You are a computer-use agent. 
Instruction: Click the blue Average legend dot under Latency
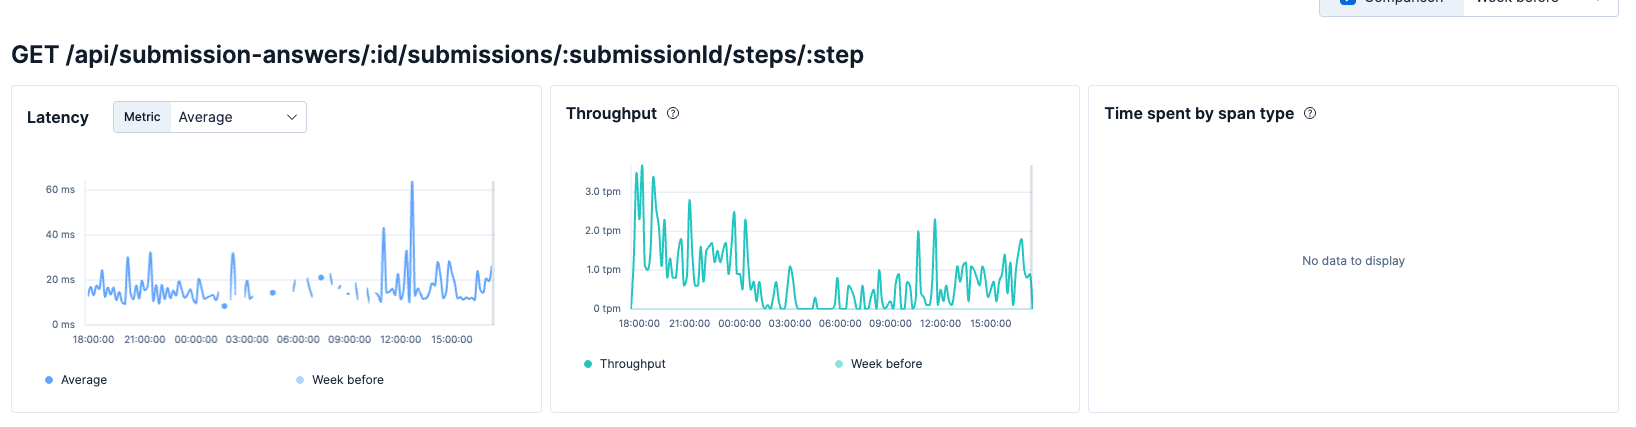pyautogui.click(x=49, y=380)
